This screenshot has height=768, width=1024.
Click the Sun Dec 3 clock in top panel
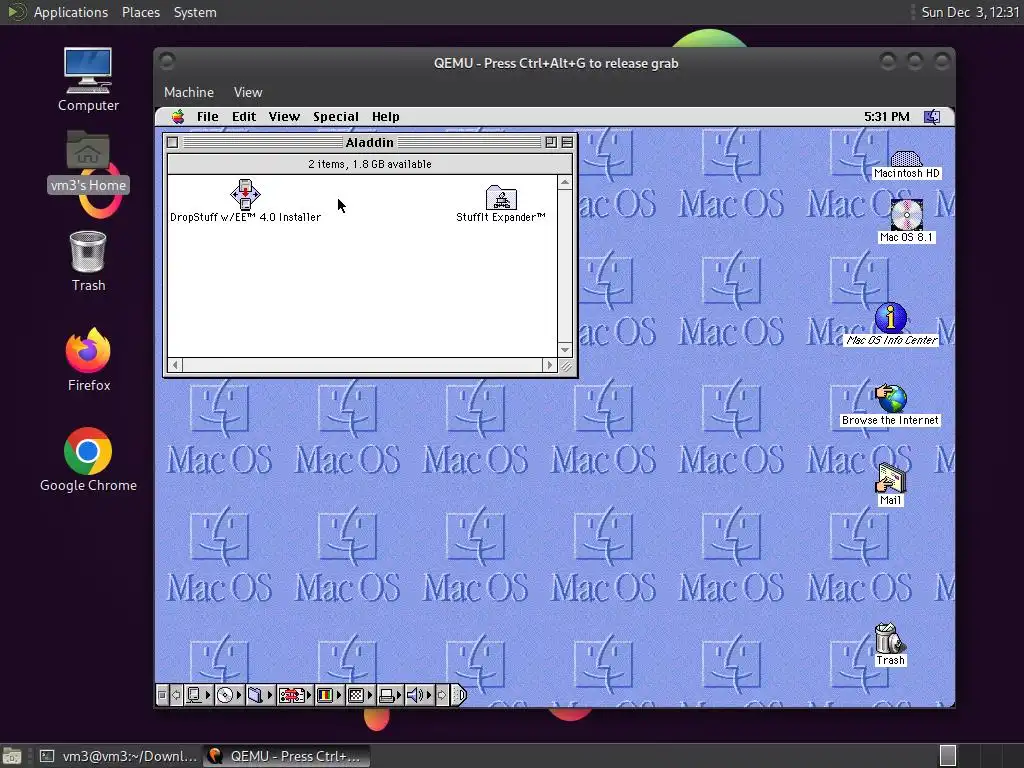tap(970, 12)
